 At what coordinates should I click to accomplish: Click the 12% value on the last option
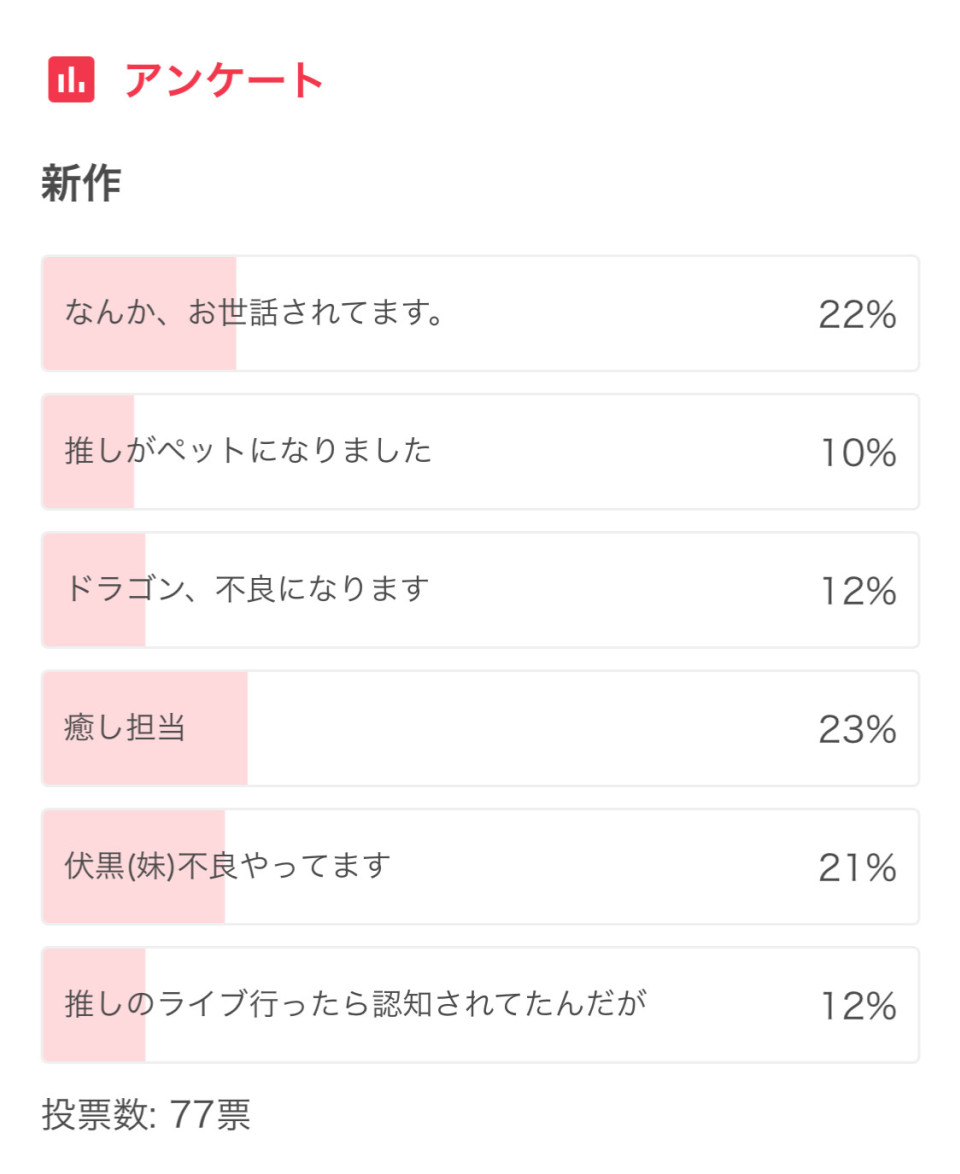point(859,1006)
